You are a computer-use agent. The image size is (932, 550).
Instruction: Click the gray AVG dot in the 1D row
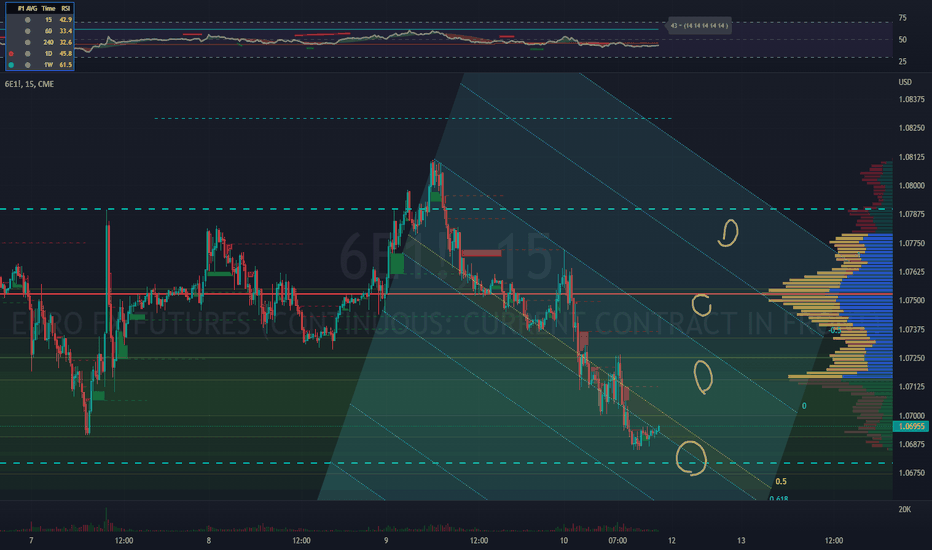pos(27,54)
